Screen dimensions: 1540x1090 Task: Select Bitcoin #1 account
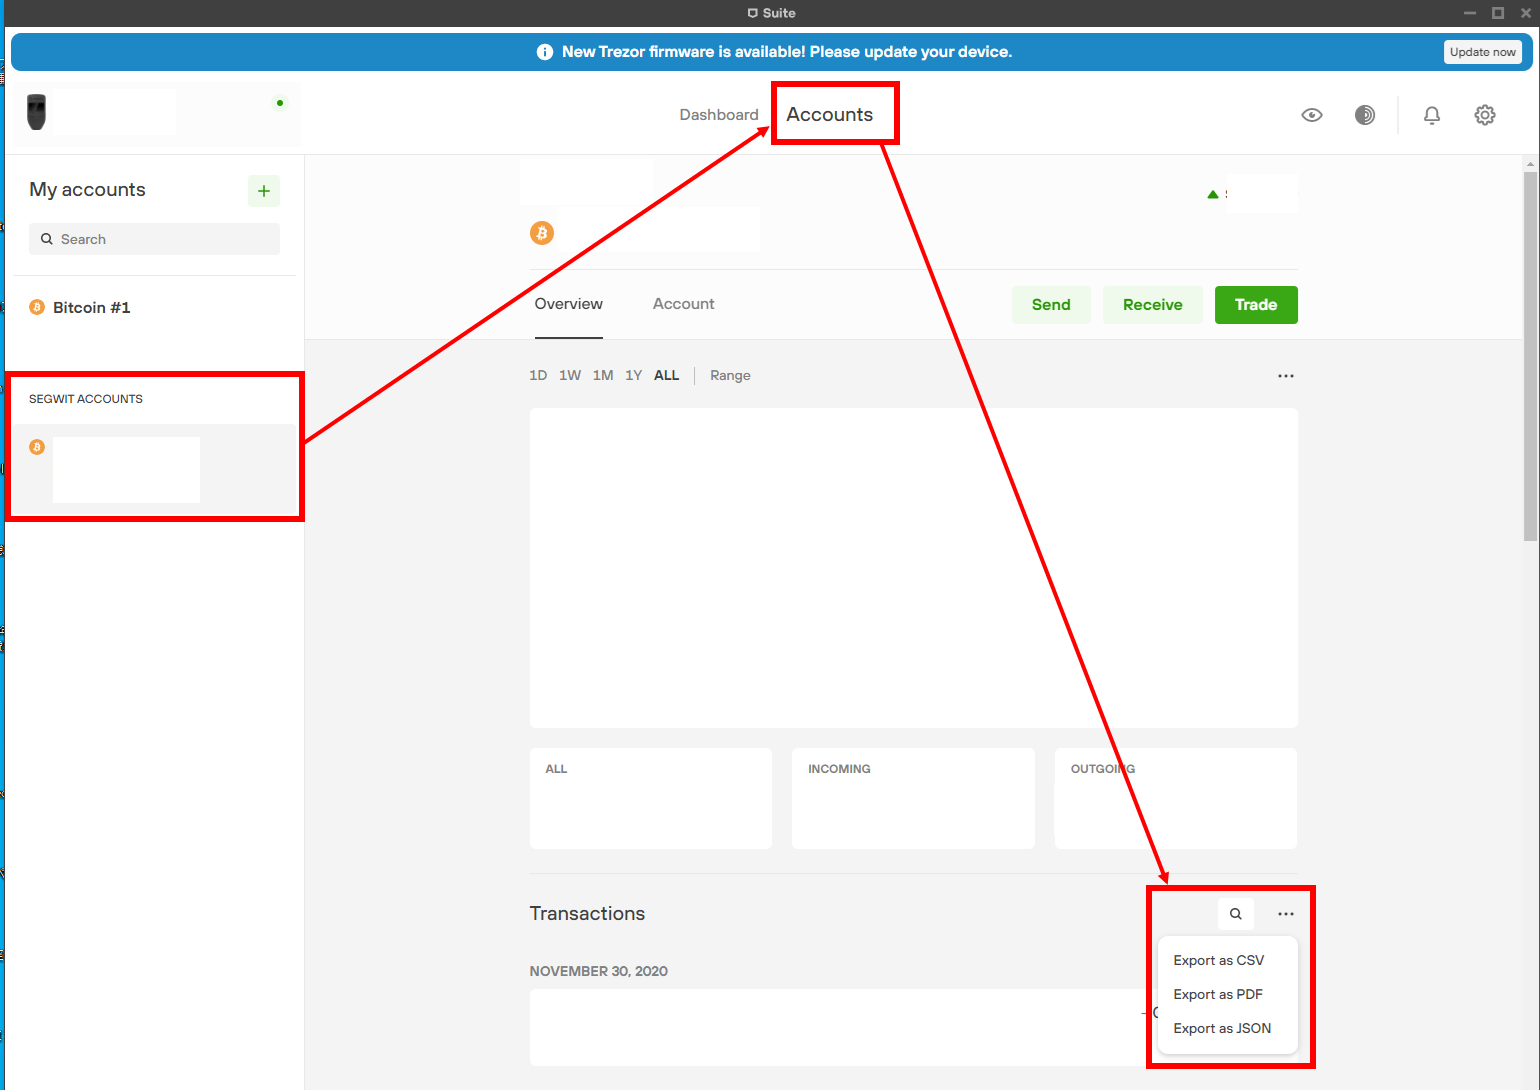pos(155,307)
